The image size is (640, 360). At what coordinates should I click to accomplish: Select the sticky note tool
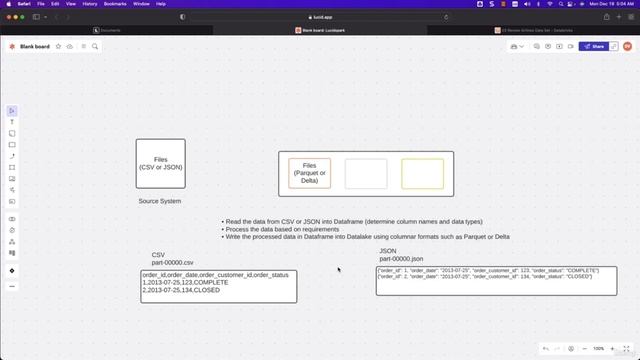pyautogui.click(x=12, y=133)
